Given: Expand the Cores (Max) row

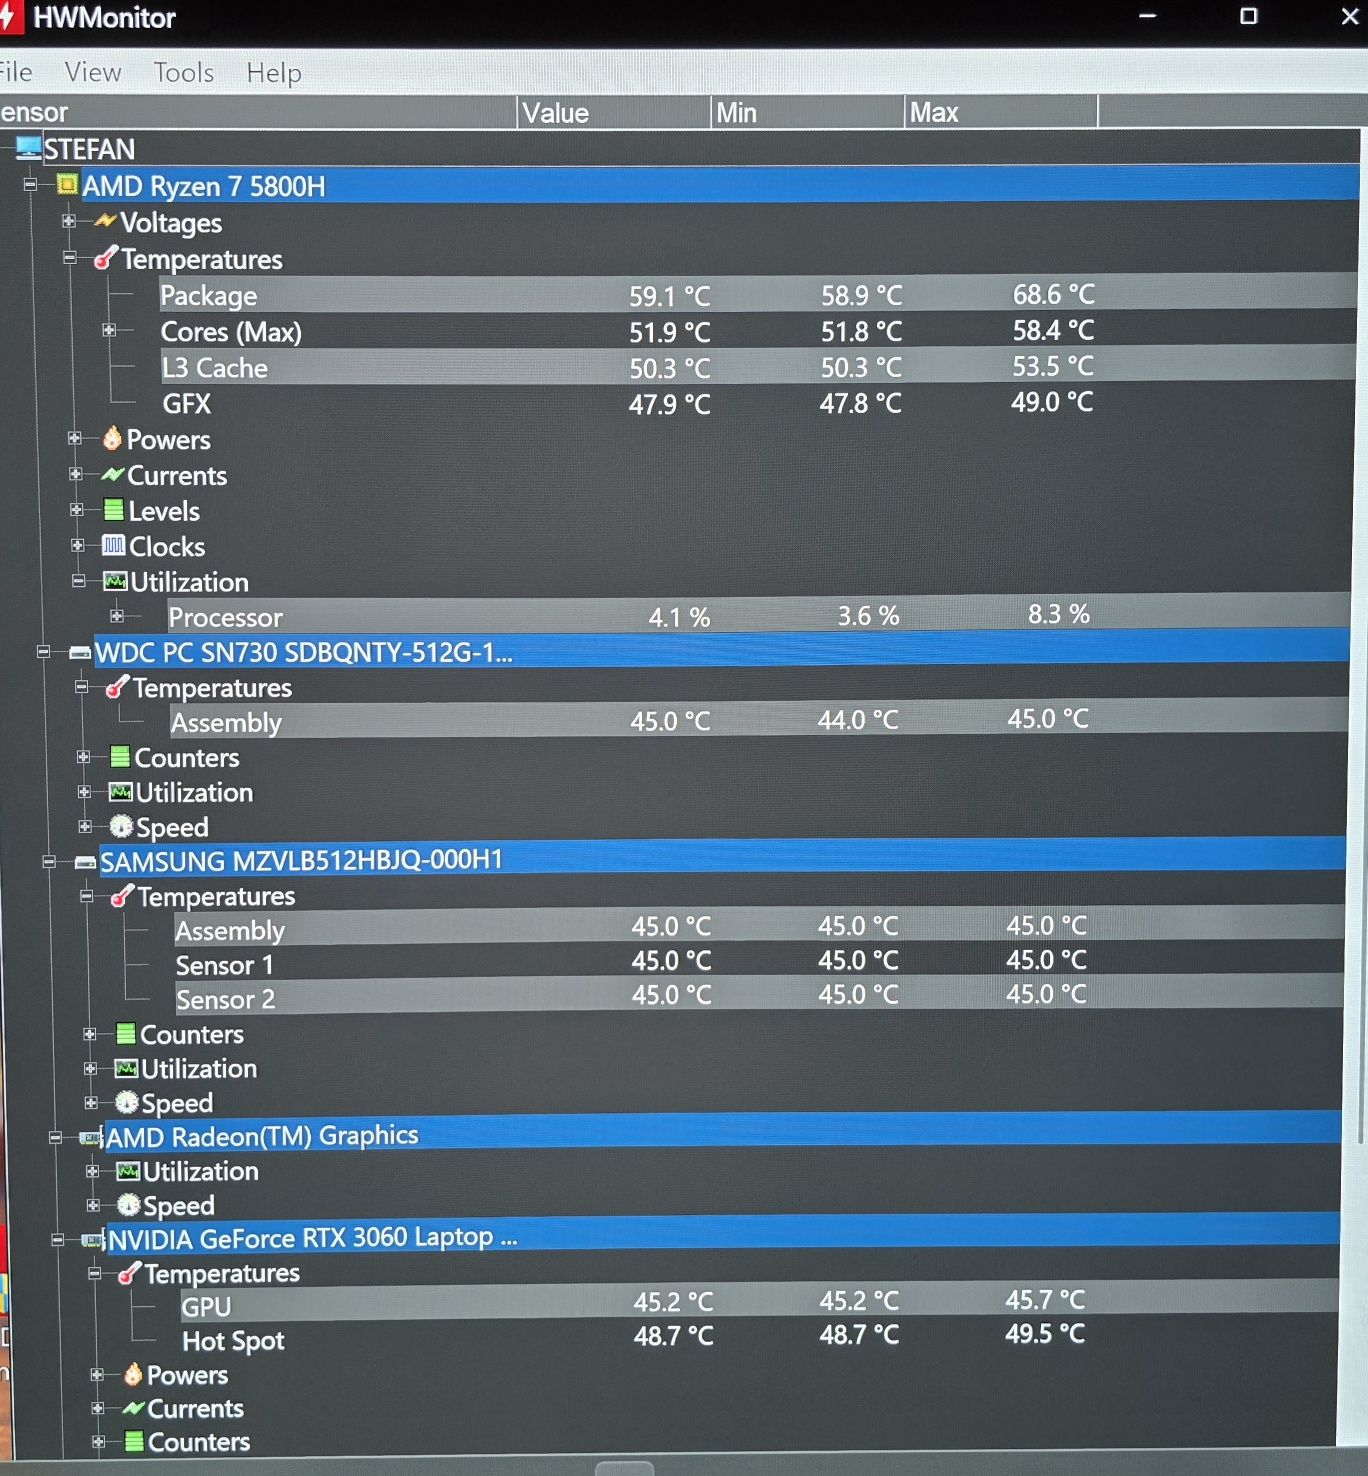Looking at the screenshot, I should pyautogui.click(x=109, y=330).
